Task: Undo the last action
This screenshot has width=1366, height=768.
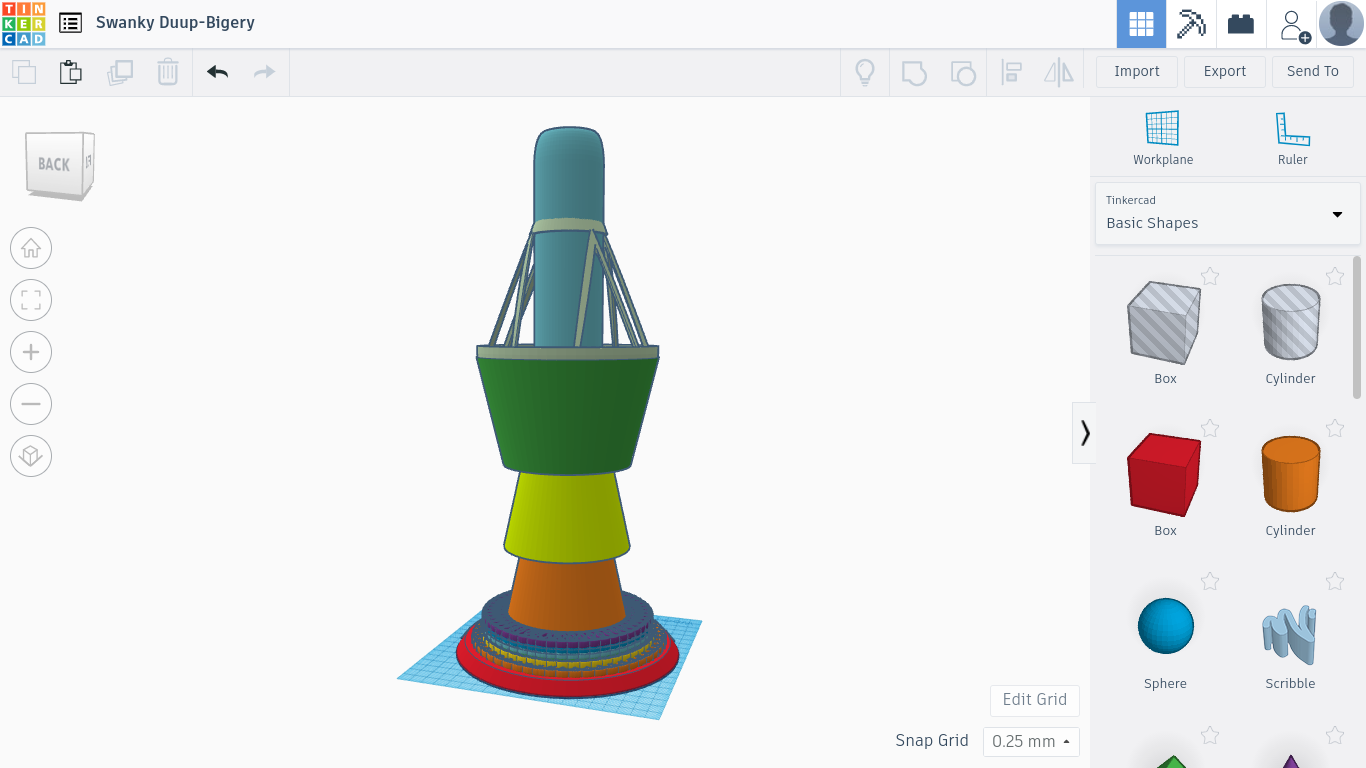Action: coord(217,72)
